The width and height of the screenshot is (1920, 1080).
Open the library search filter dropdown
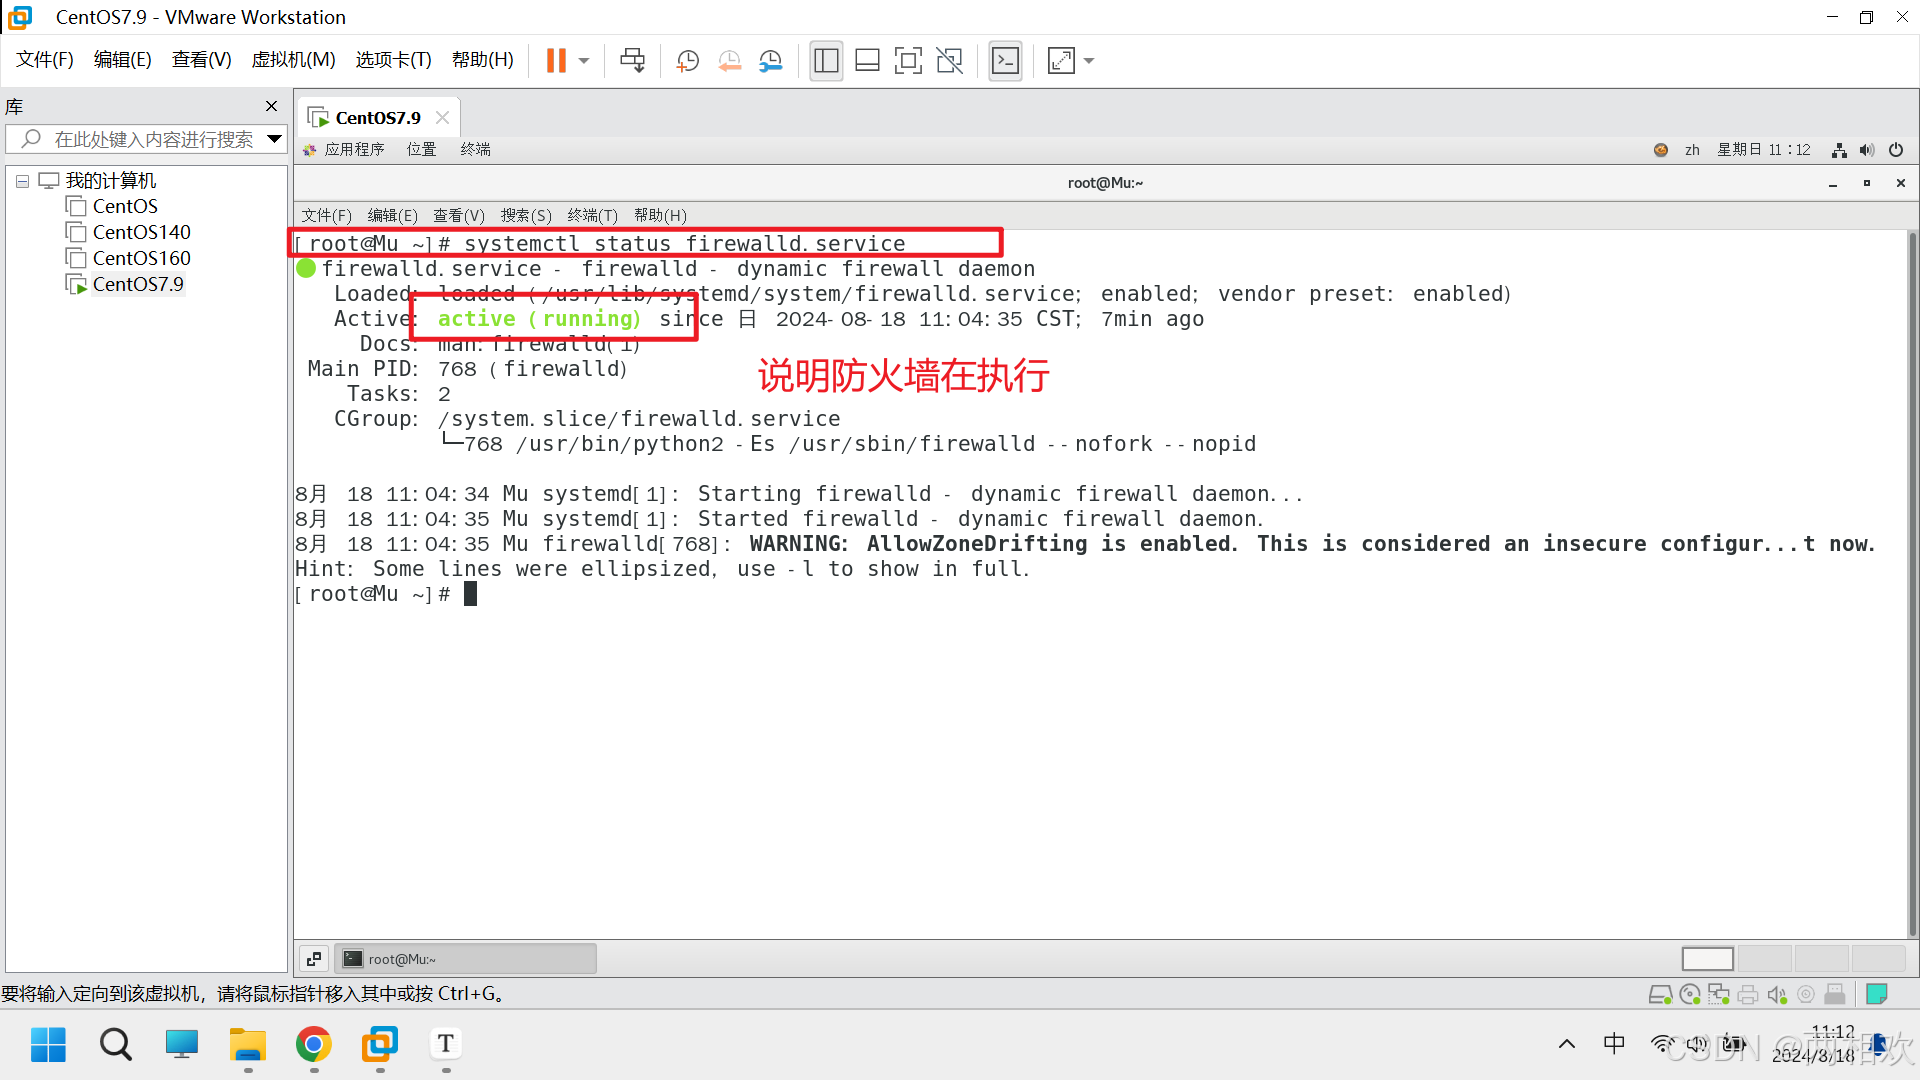tap(274, 139)
